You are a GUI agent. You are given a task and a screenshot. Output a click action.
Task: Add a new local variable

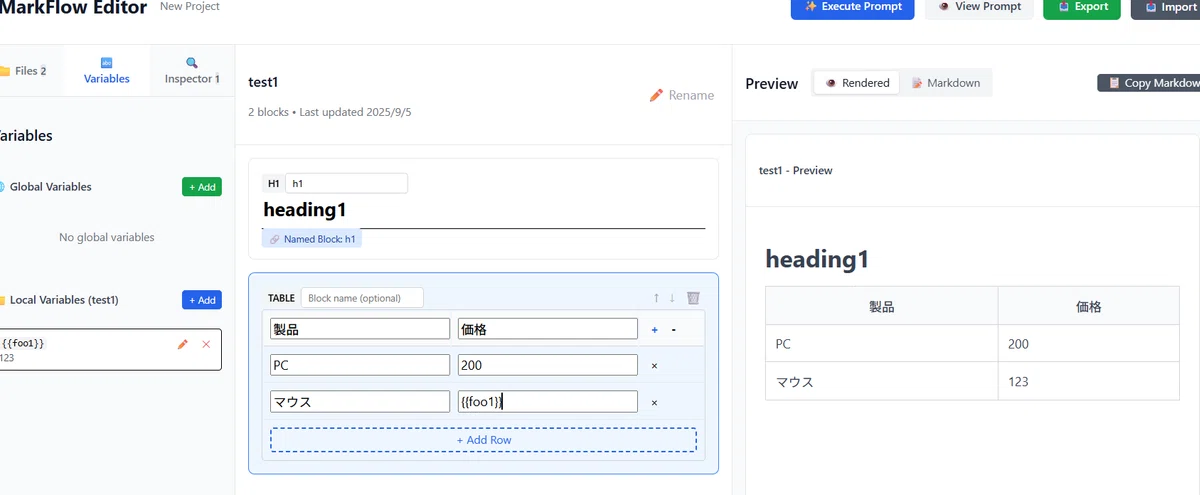[202, 300]
